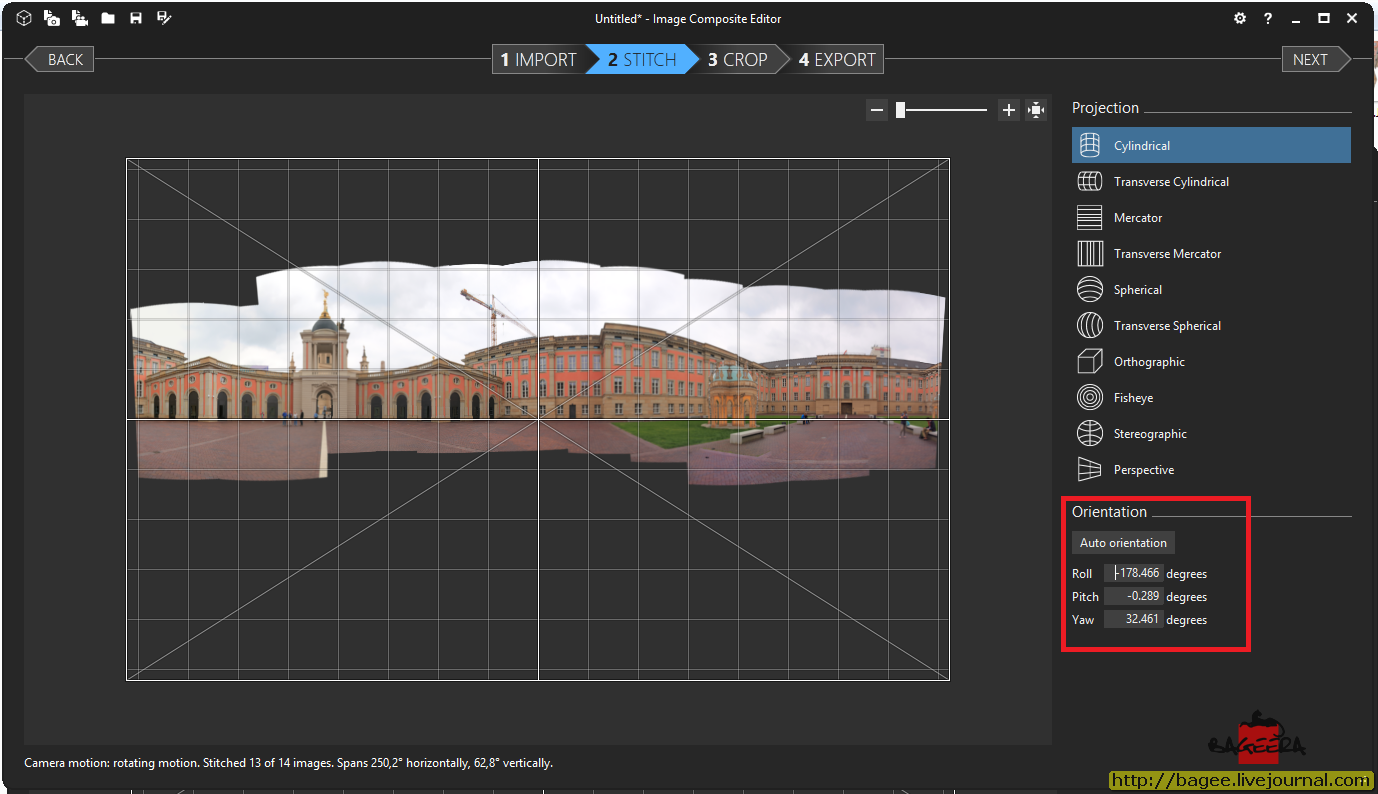1378x794 pixels.
Task: Click the cube logo icon in the title bar
Action: (24, 18)
